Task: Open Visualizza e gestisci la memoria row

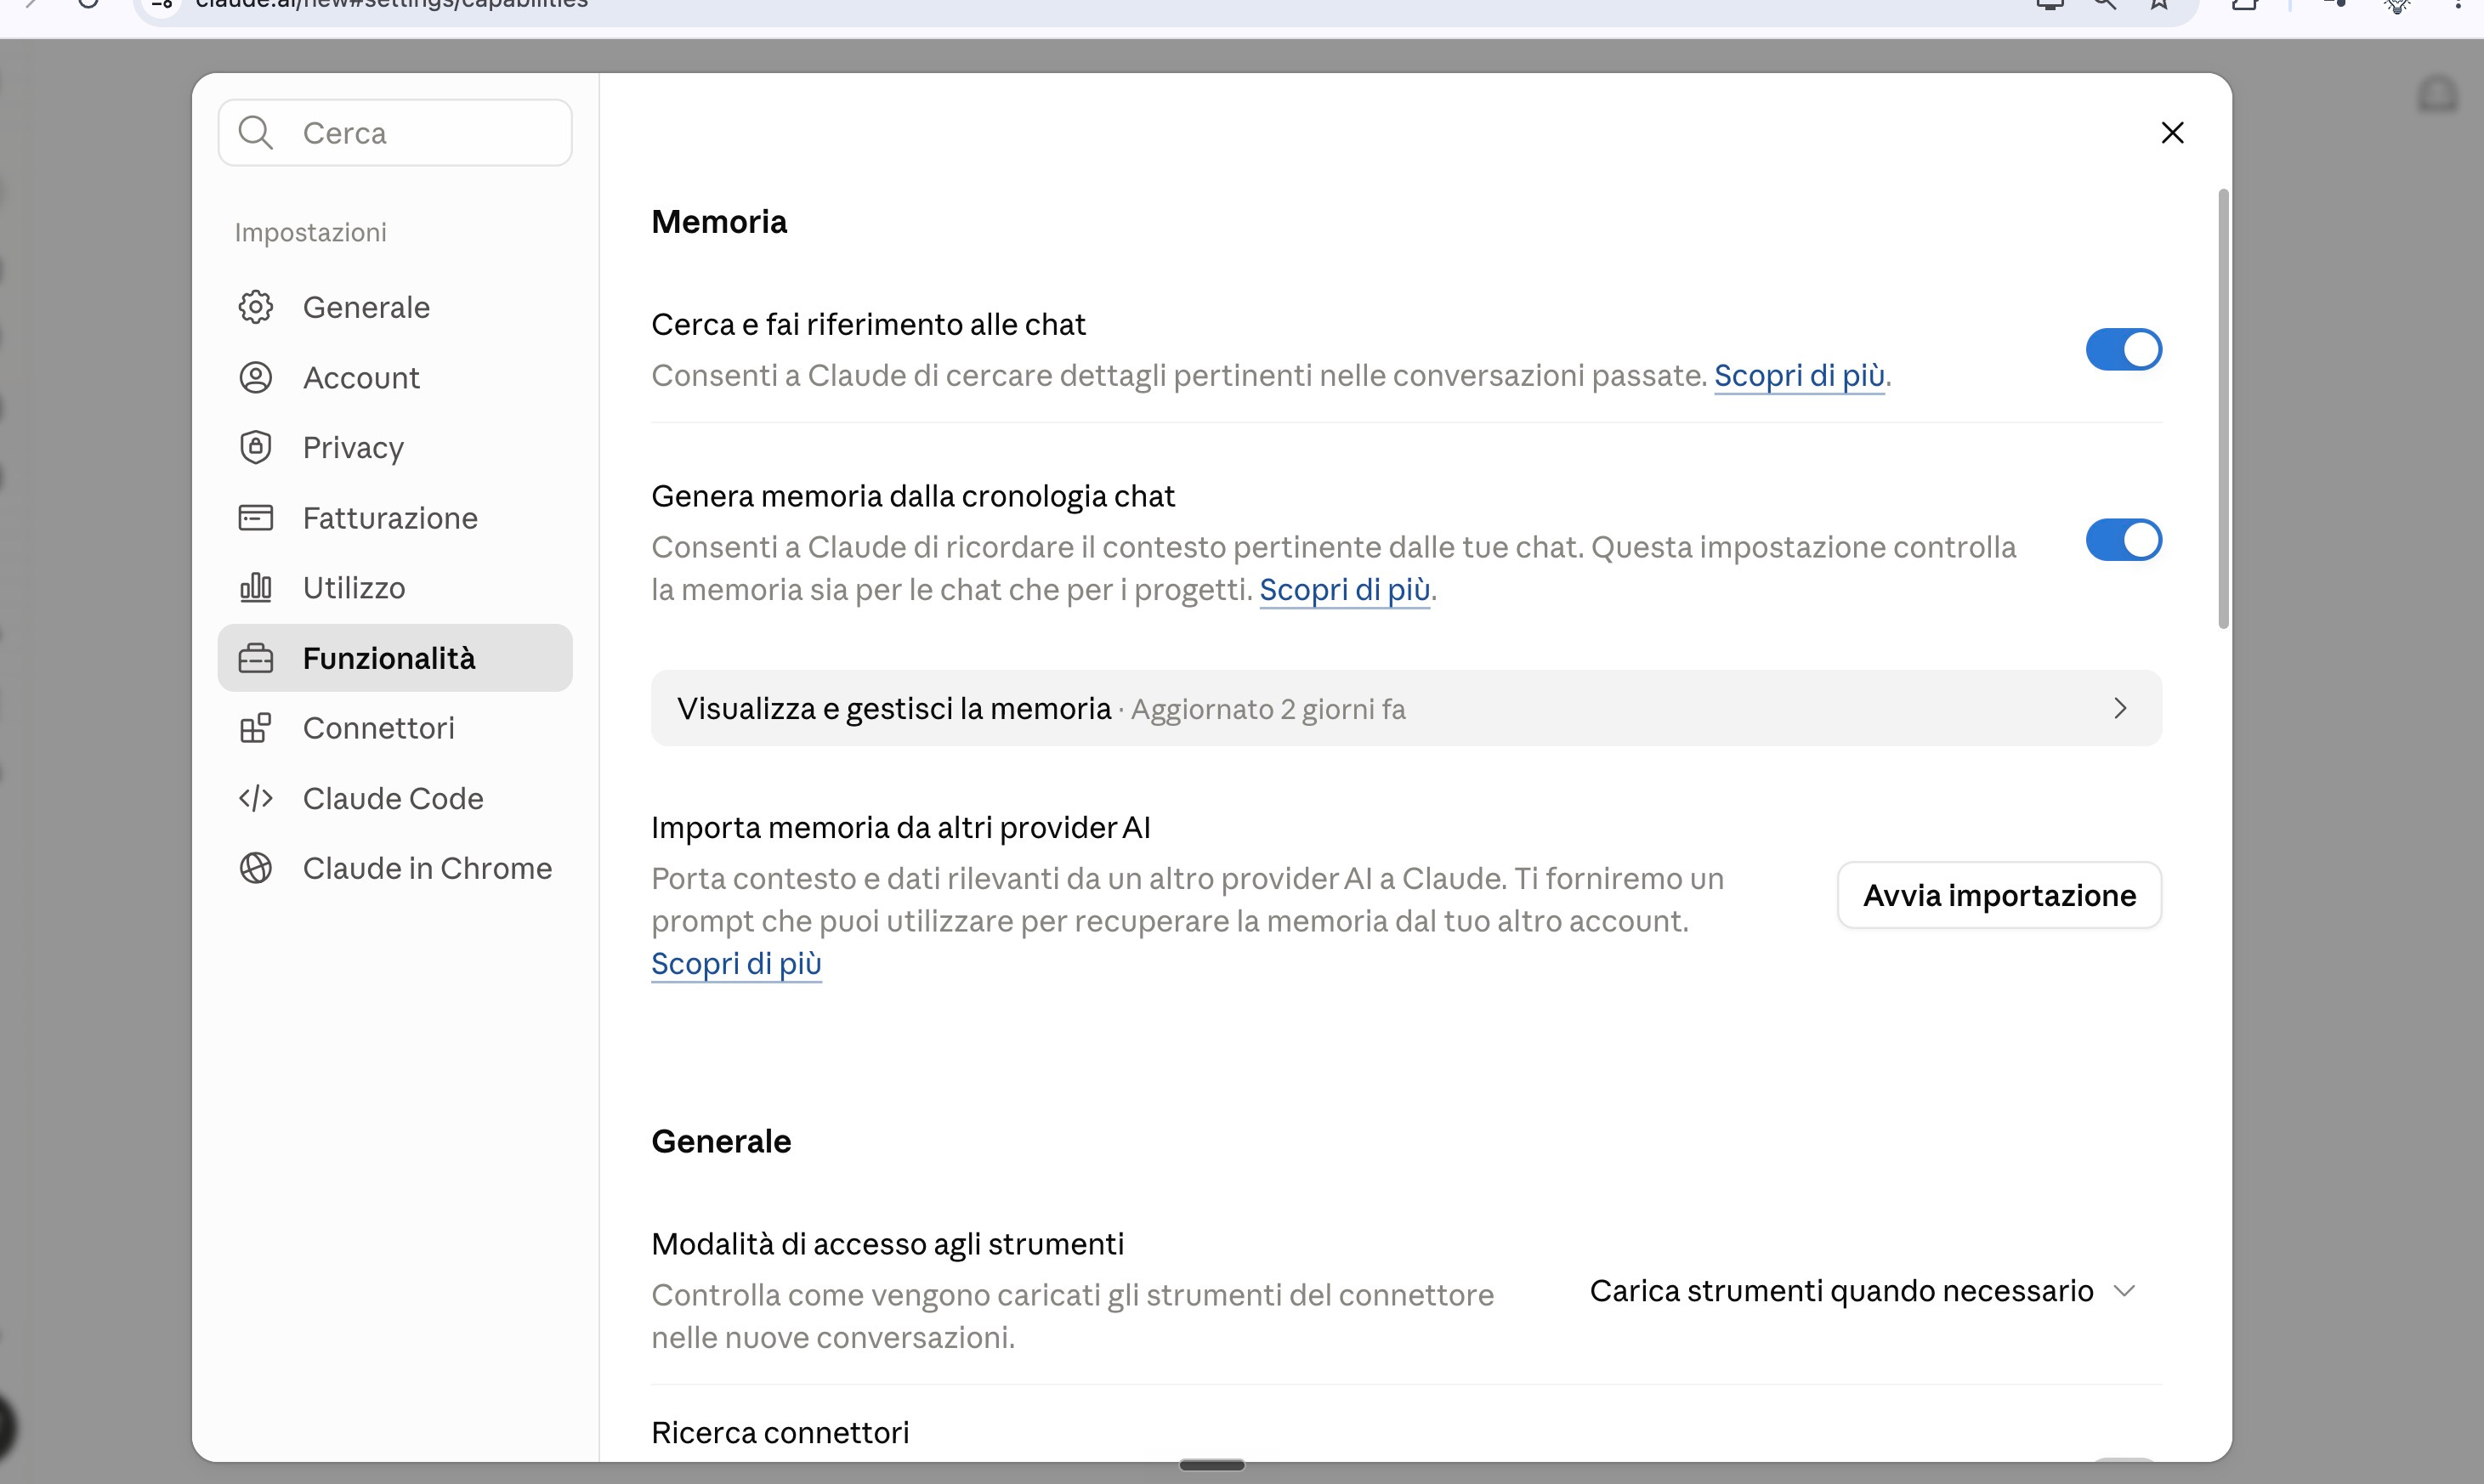Action: pyautogui.click(x=1406, y=708)
